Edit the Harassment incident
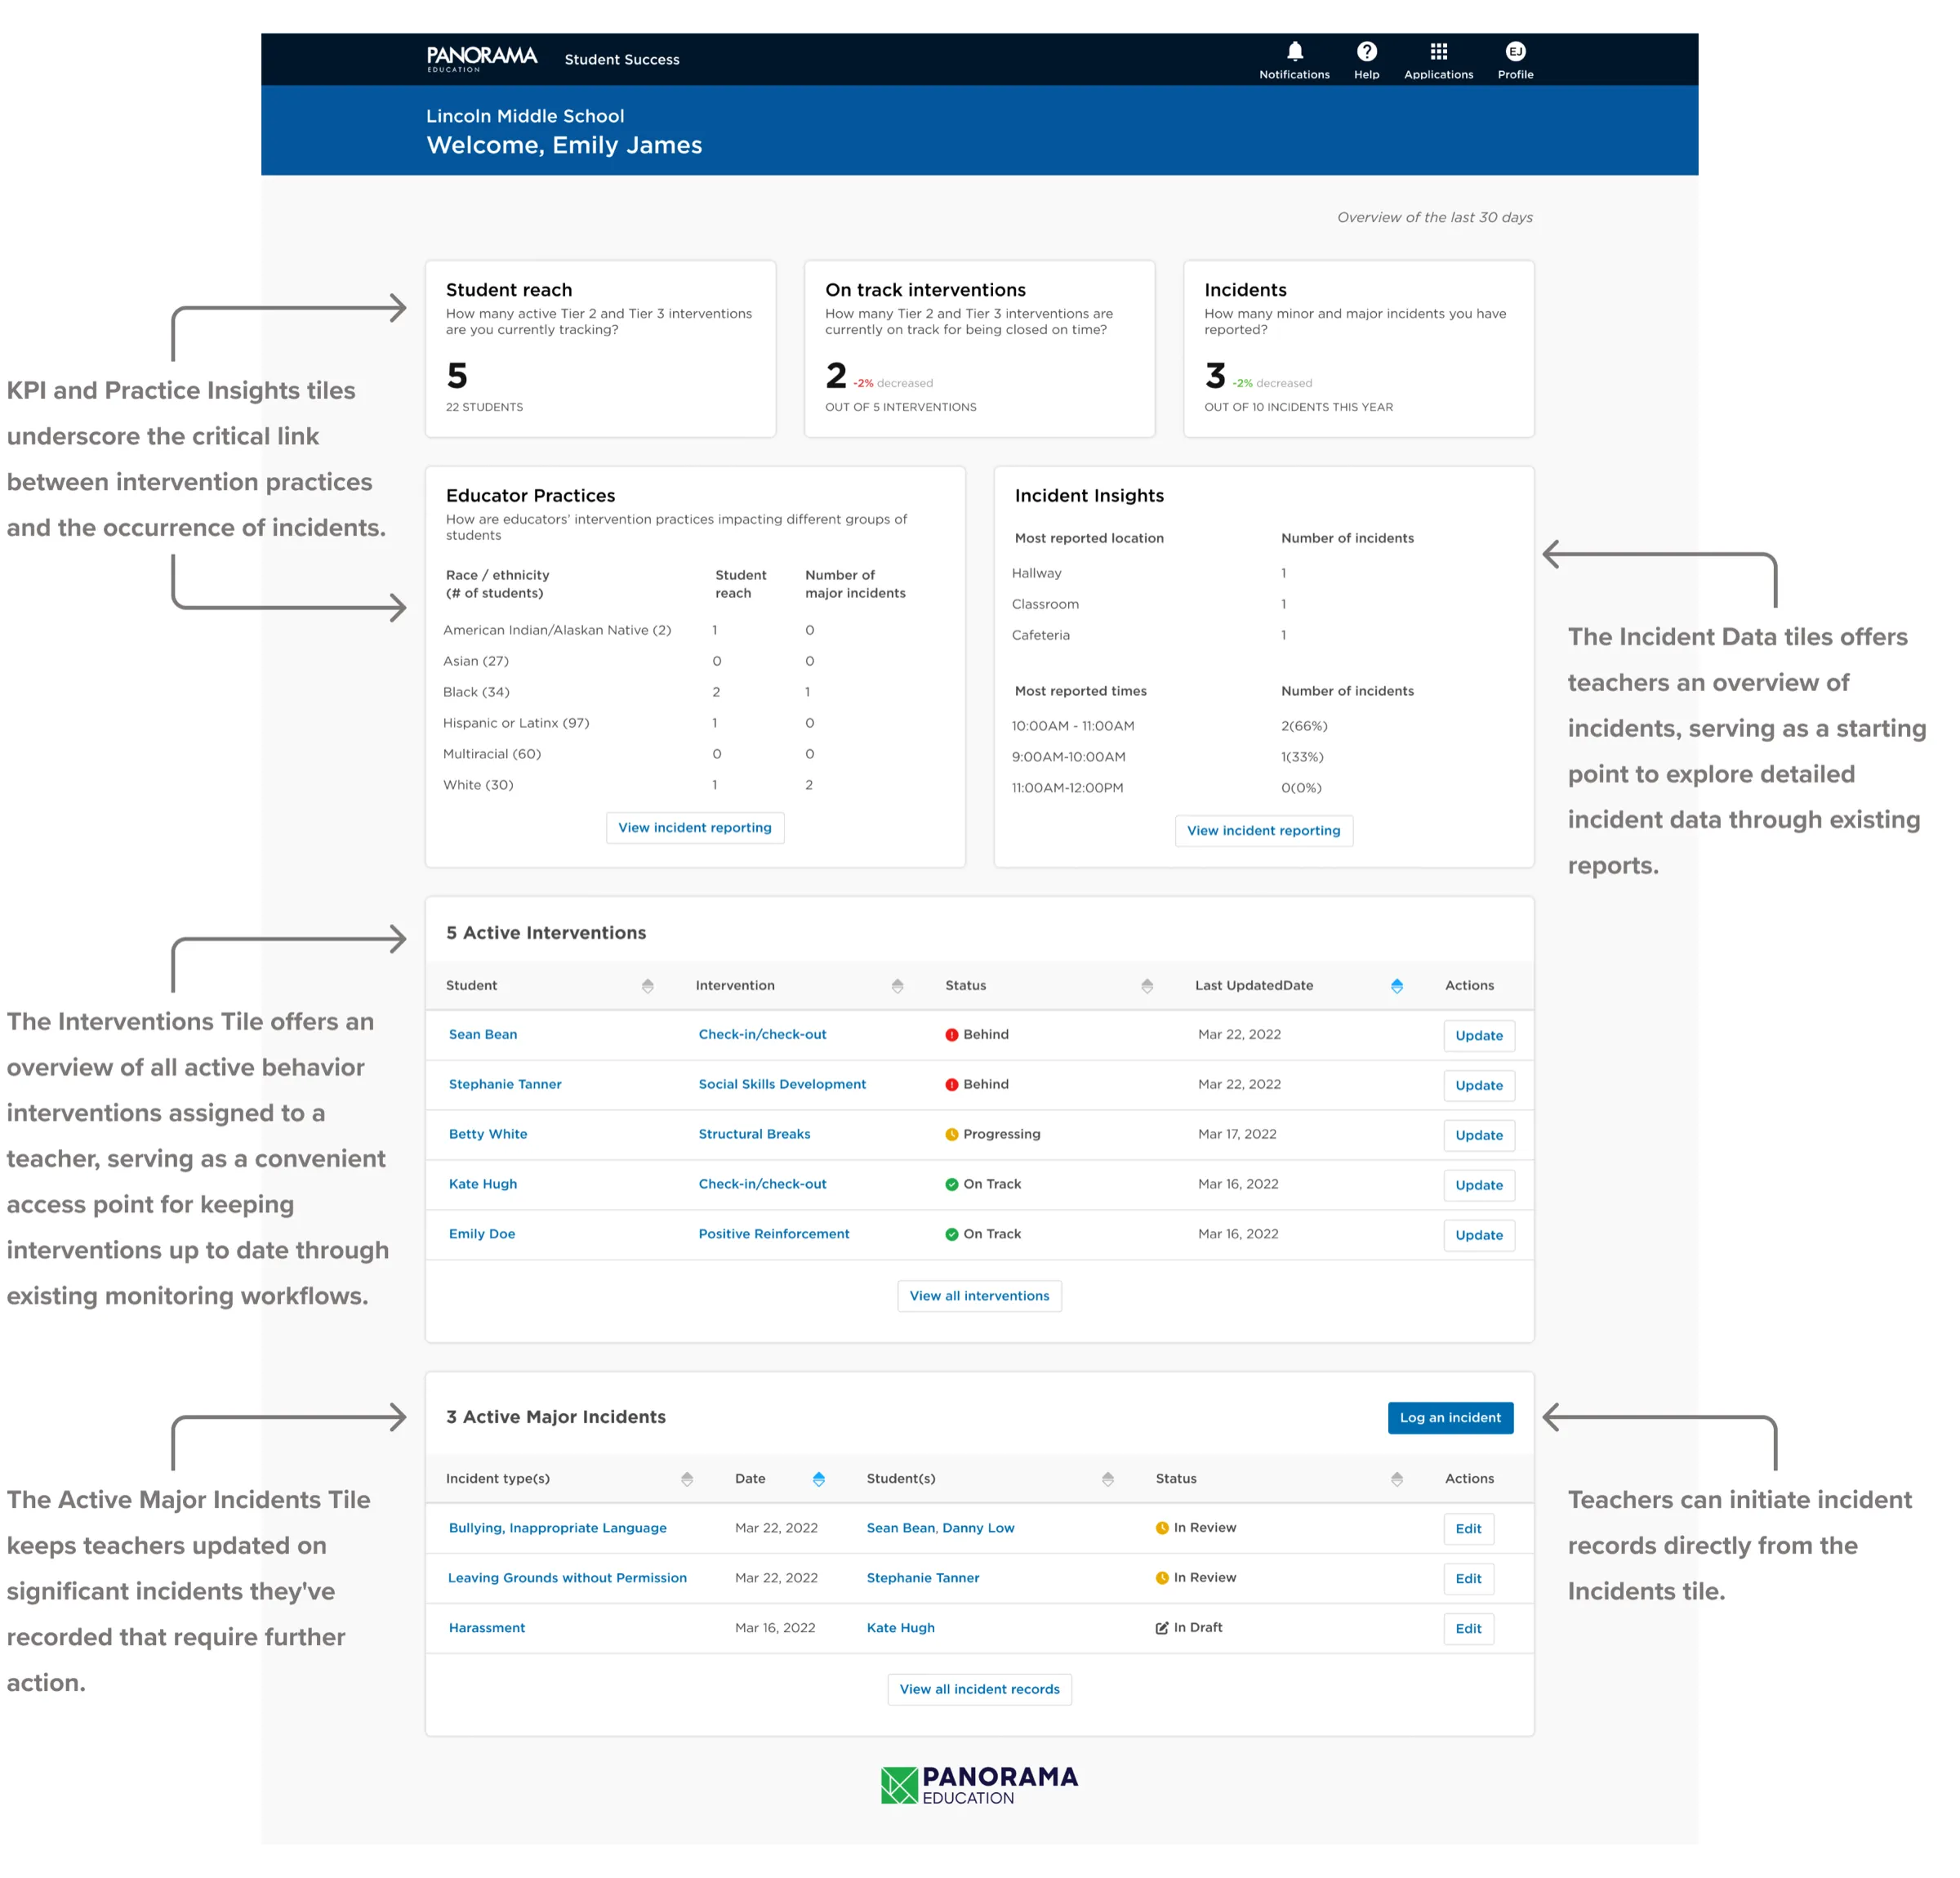 tap(1468, 1629)
